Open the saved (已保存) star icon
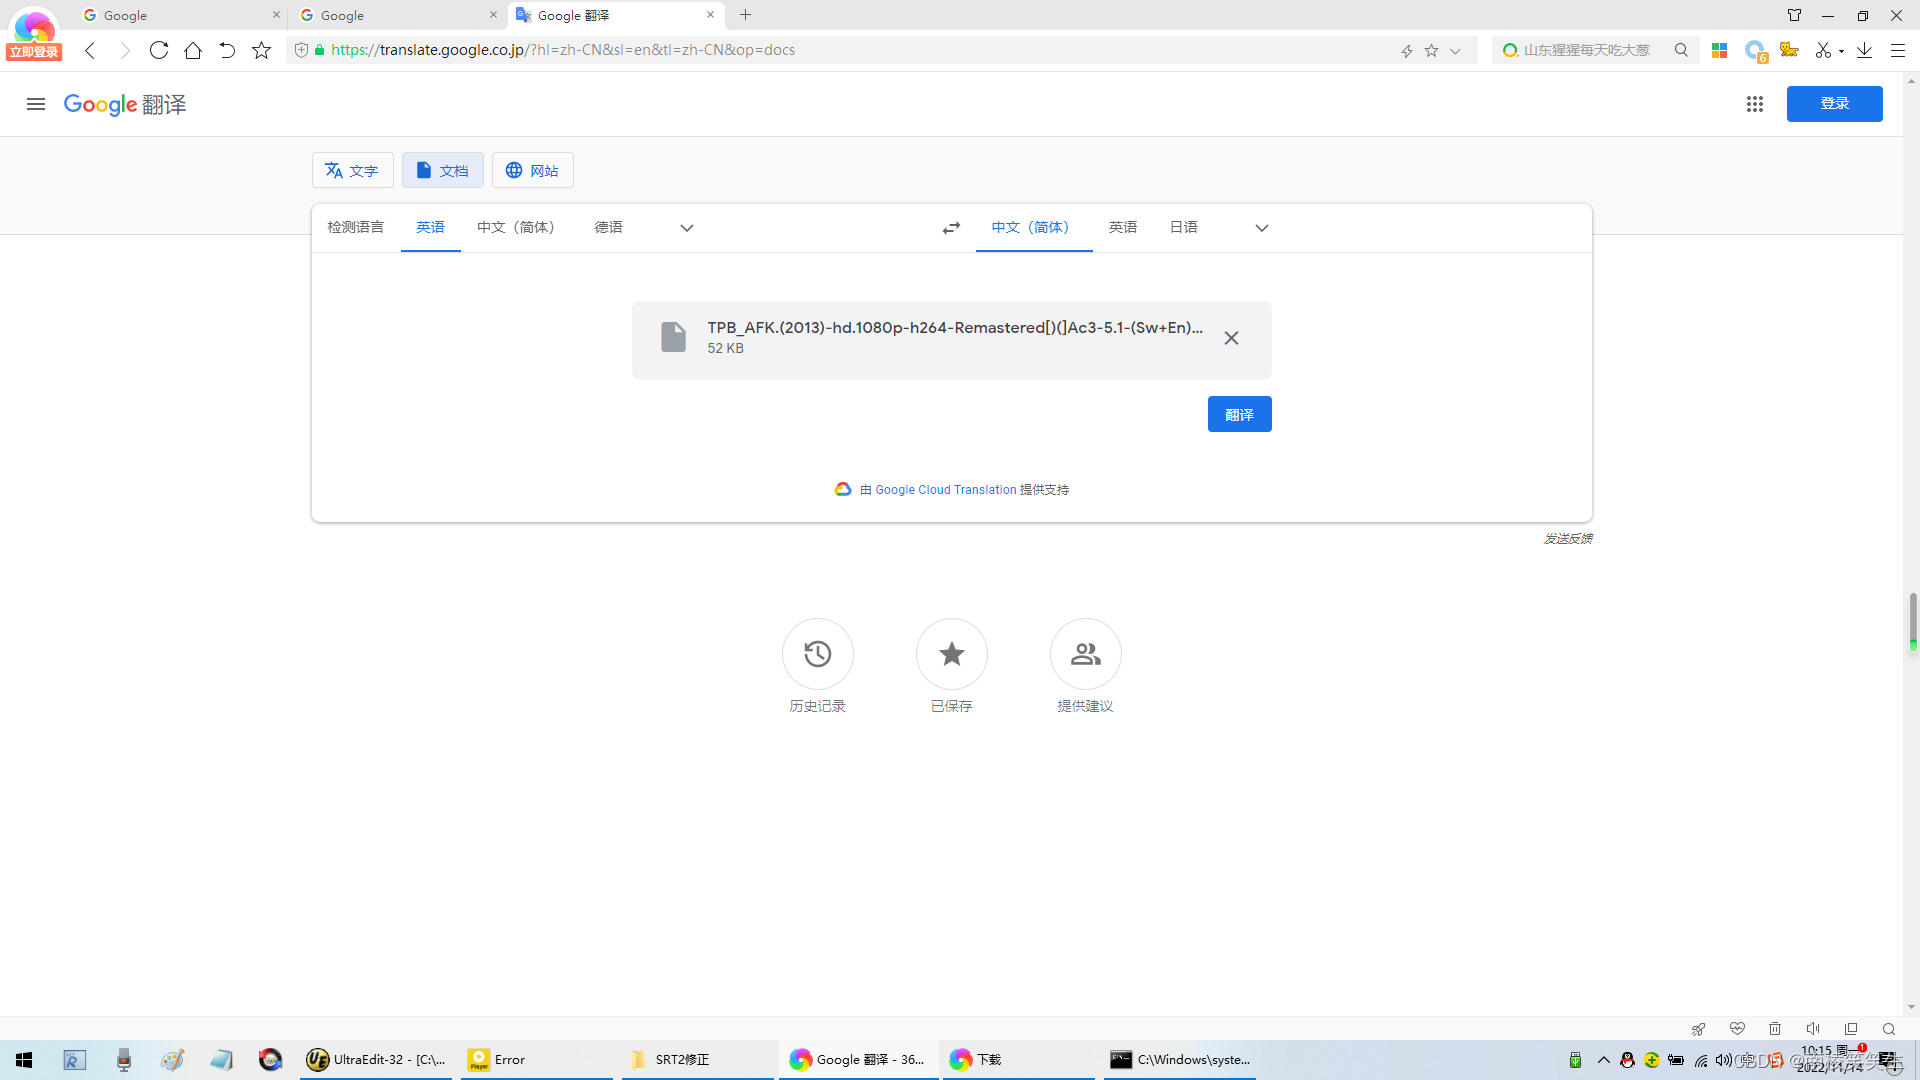The image size is (1920, 1080). (951, 654)
